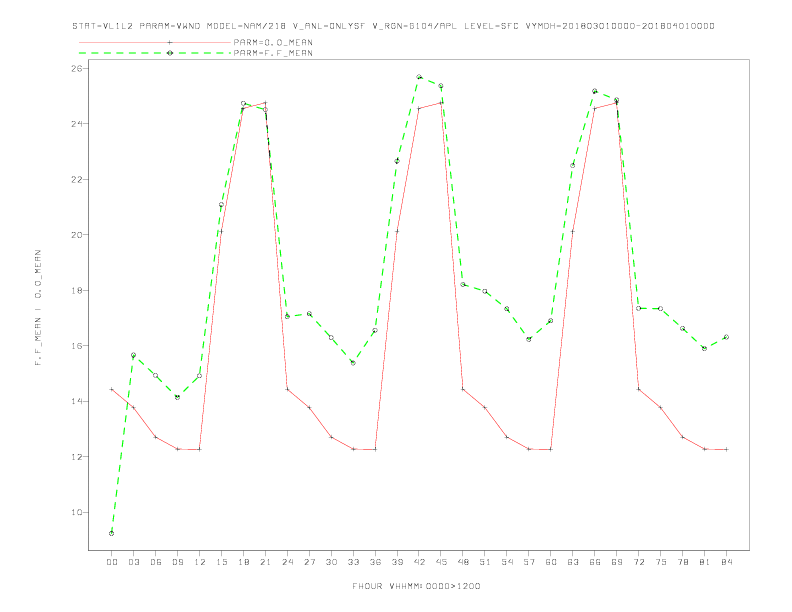Click V_ANL=ONLYSF in the chart title

point(329,26)
